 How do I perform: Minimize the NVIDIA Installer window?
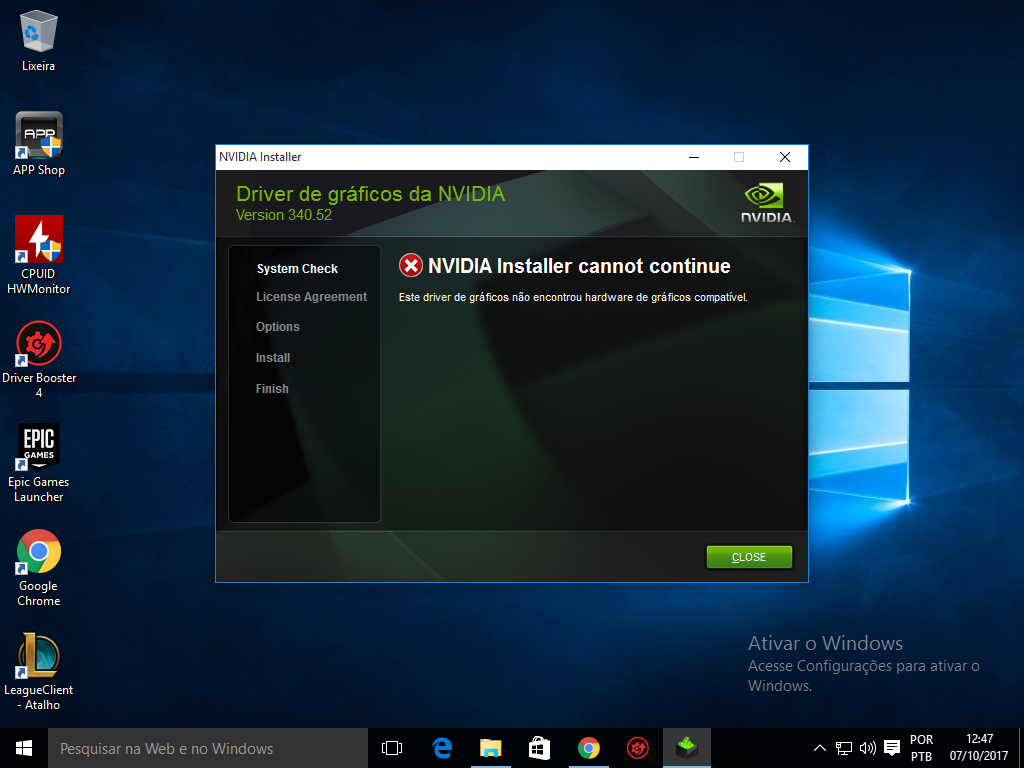click(694, 157)
